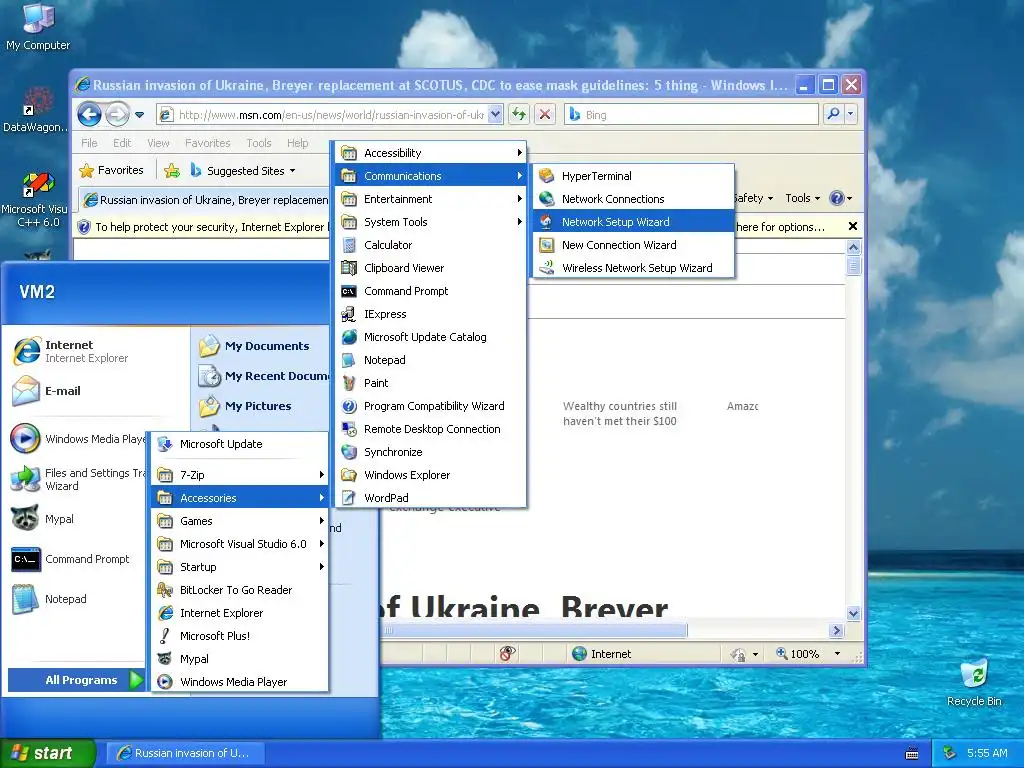Click the Start button
Image resolution: width=1024 pixels, height=768 pixels.
(x=47, y=753)
